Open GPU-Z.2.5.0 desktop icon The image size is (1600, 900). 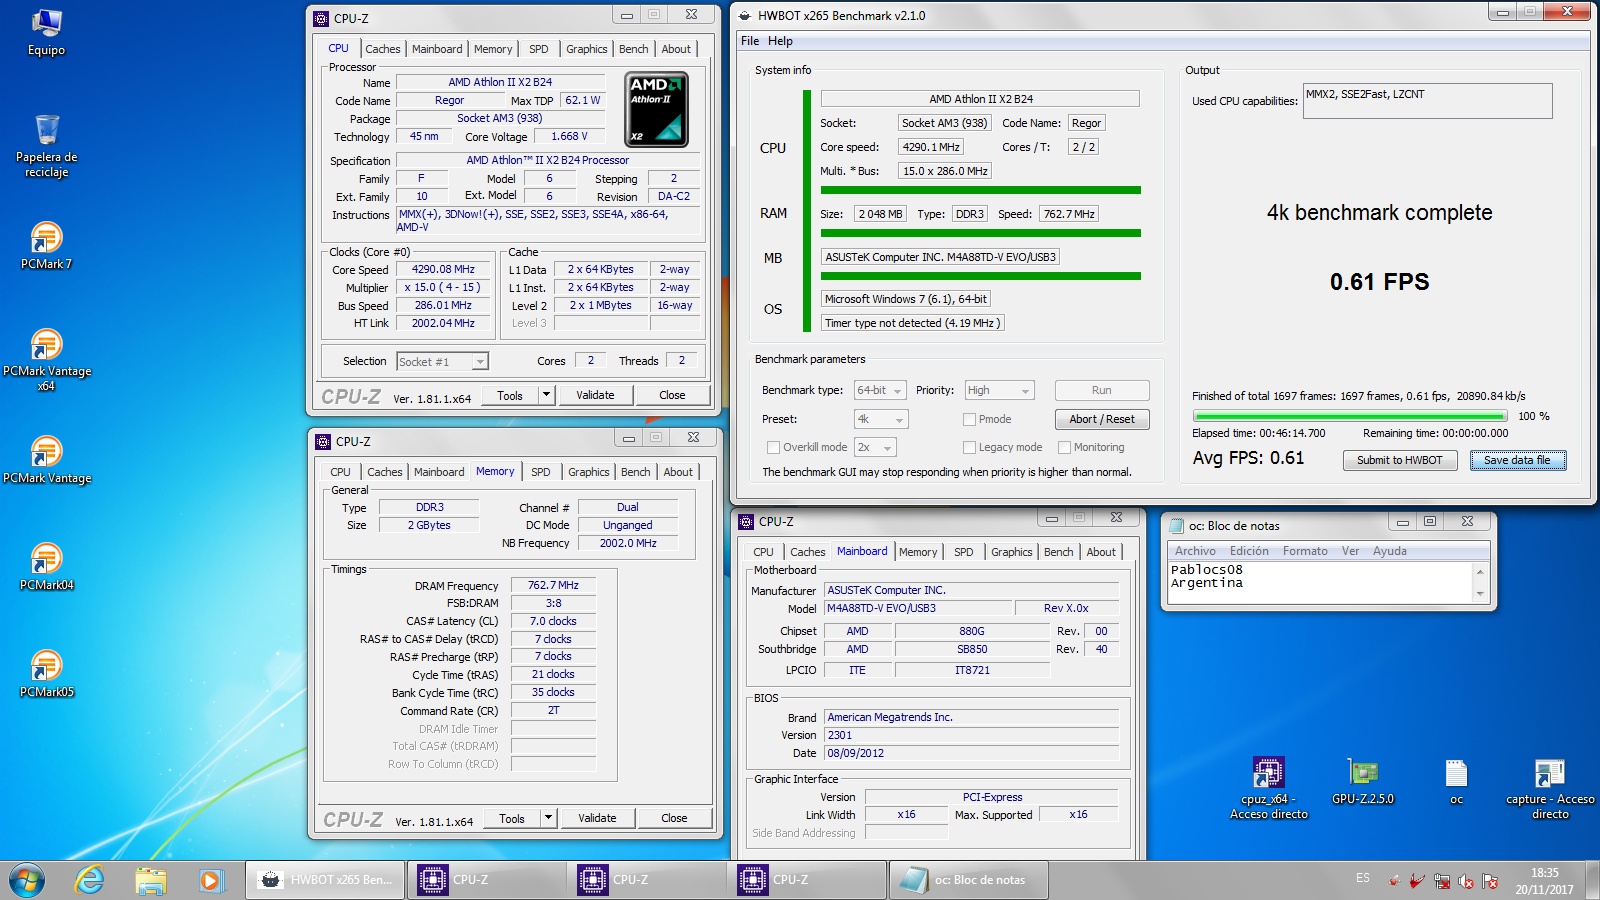tap(1362, 781)
